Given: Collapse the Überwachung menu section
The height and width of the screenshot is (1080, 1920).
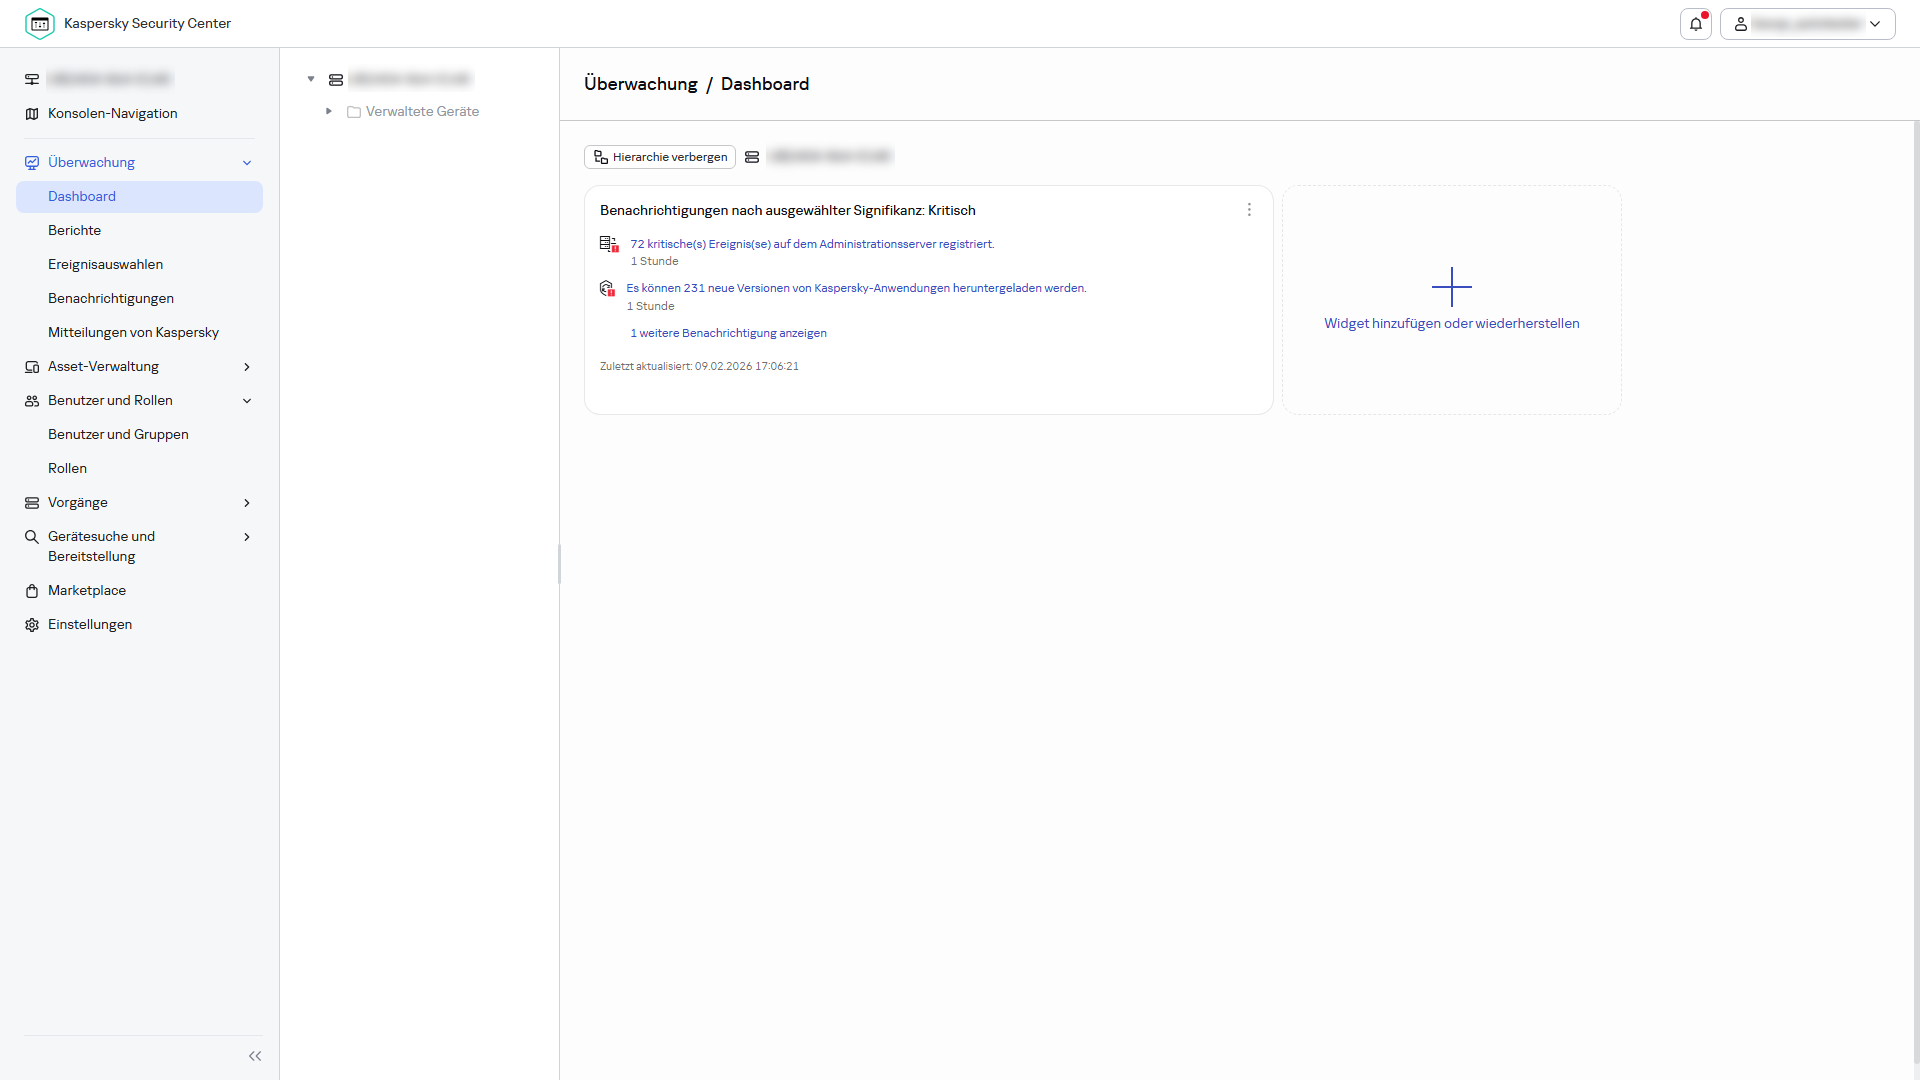Looking at the screenshot, I should pyautogui.click(x=247, y=163).
